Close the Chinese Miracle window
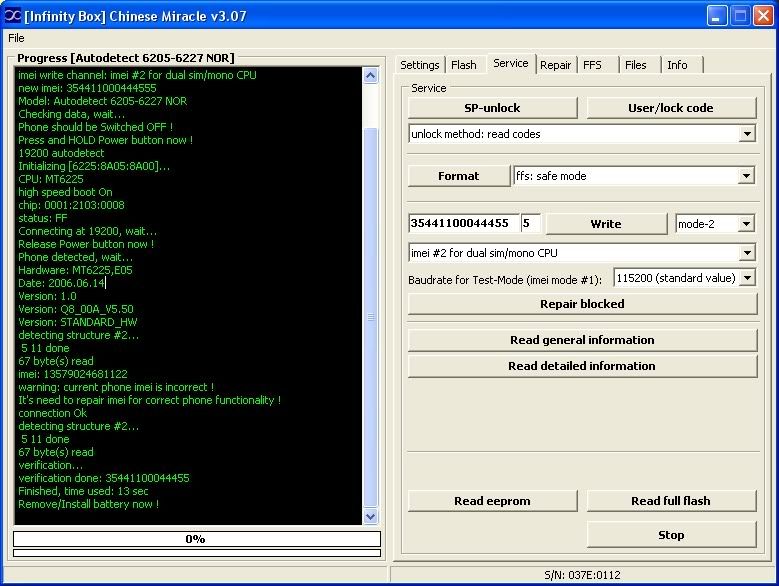This screenshot has width=779, height=586. (763, 15)
